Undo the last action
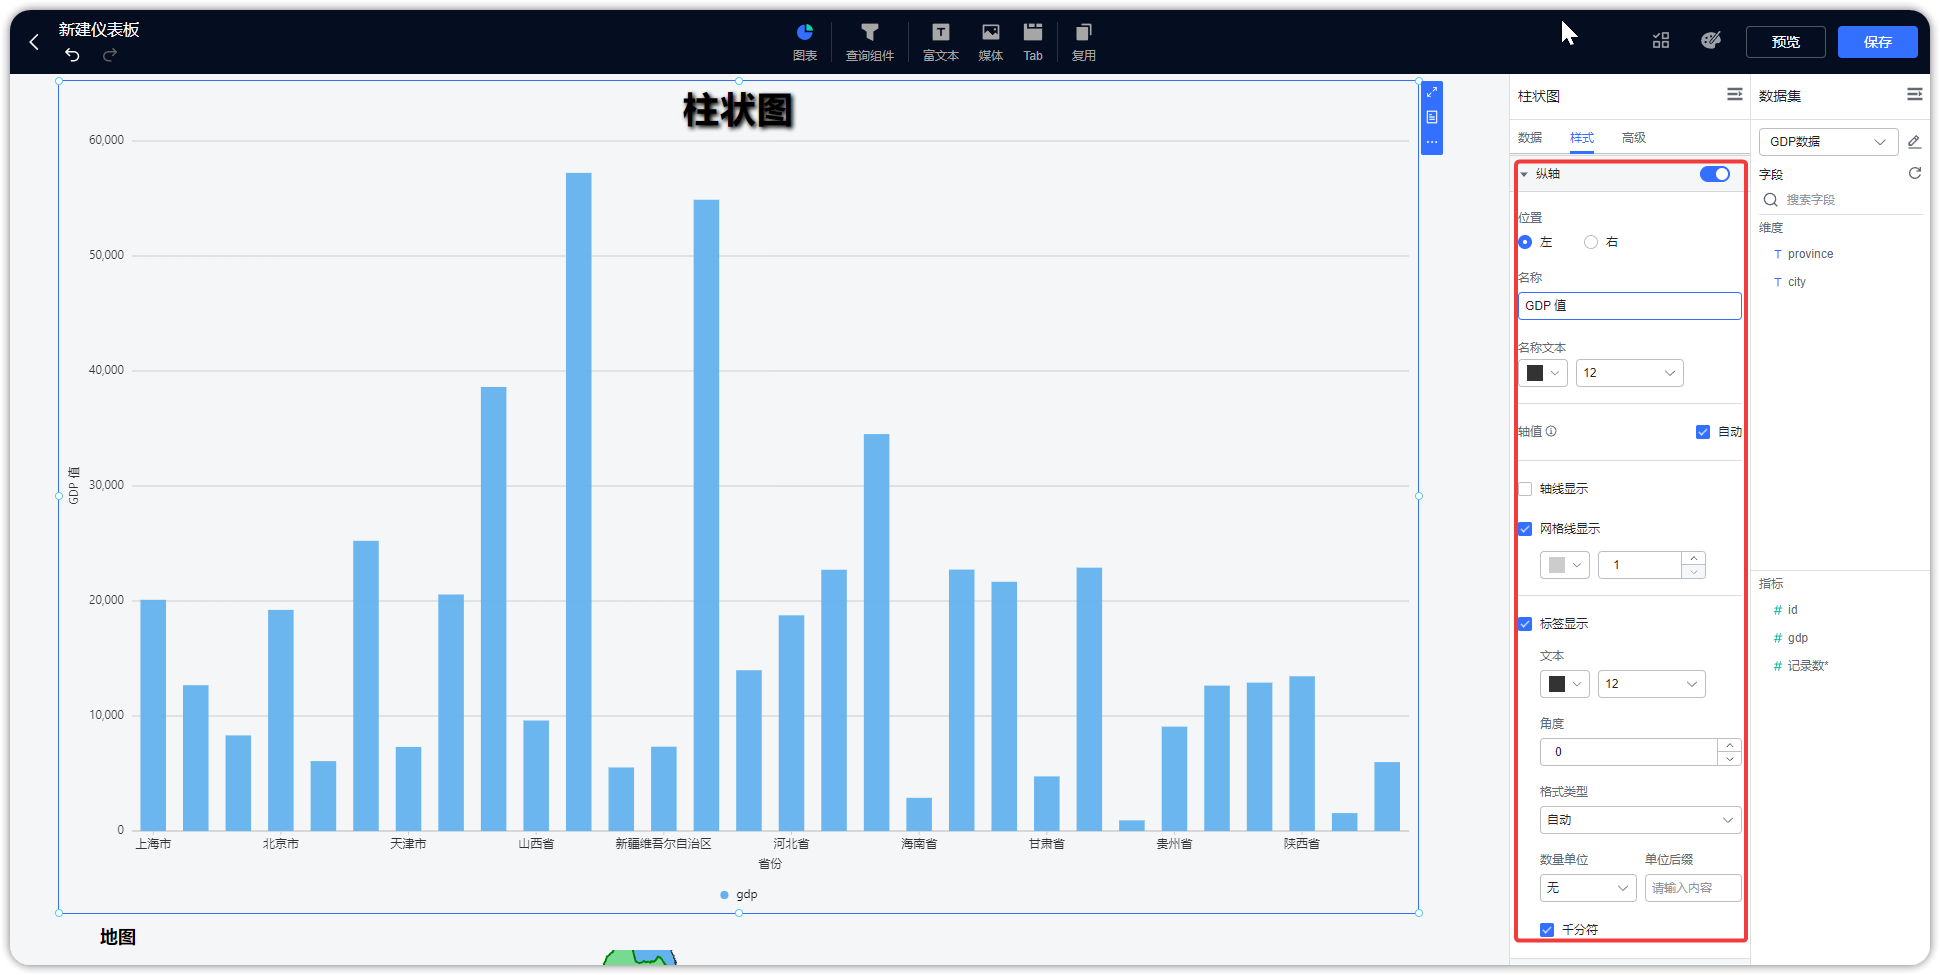 [72, 55]
